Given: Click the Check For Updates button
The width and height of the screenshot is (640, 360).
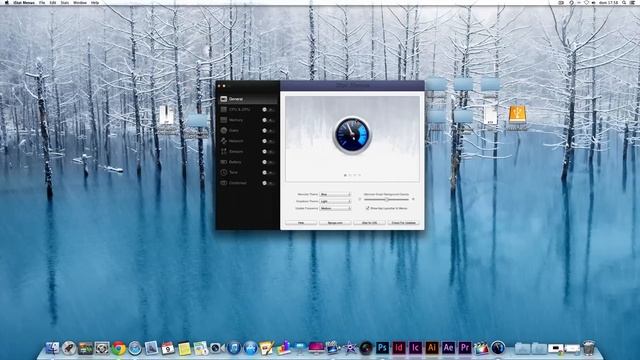Looking at the screenshot, I should pyautogui.click(x=404, y=222).
